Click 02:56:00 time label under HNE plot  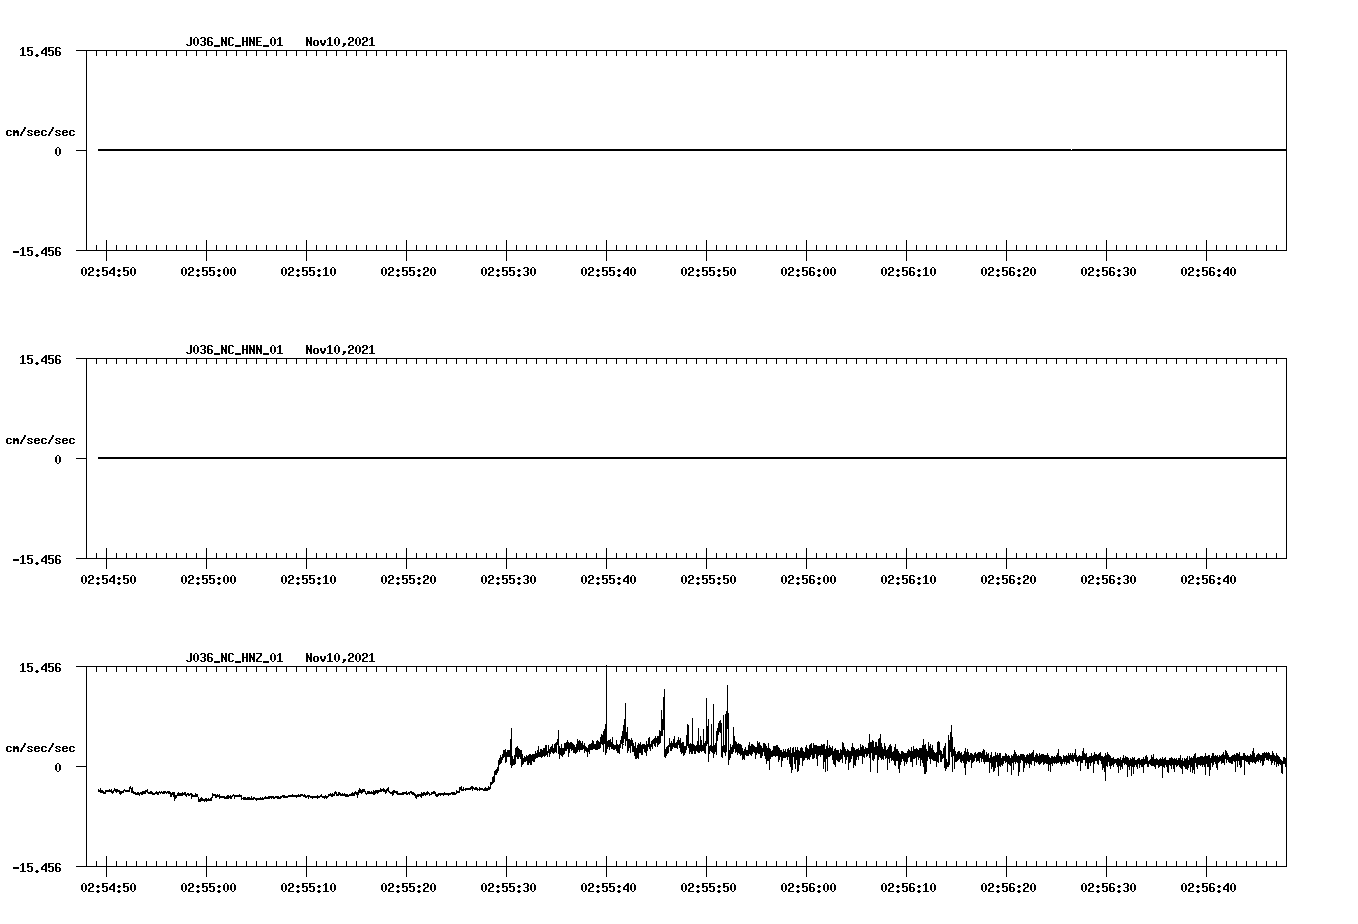coord(808,272)
